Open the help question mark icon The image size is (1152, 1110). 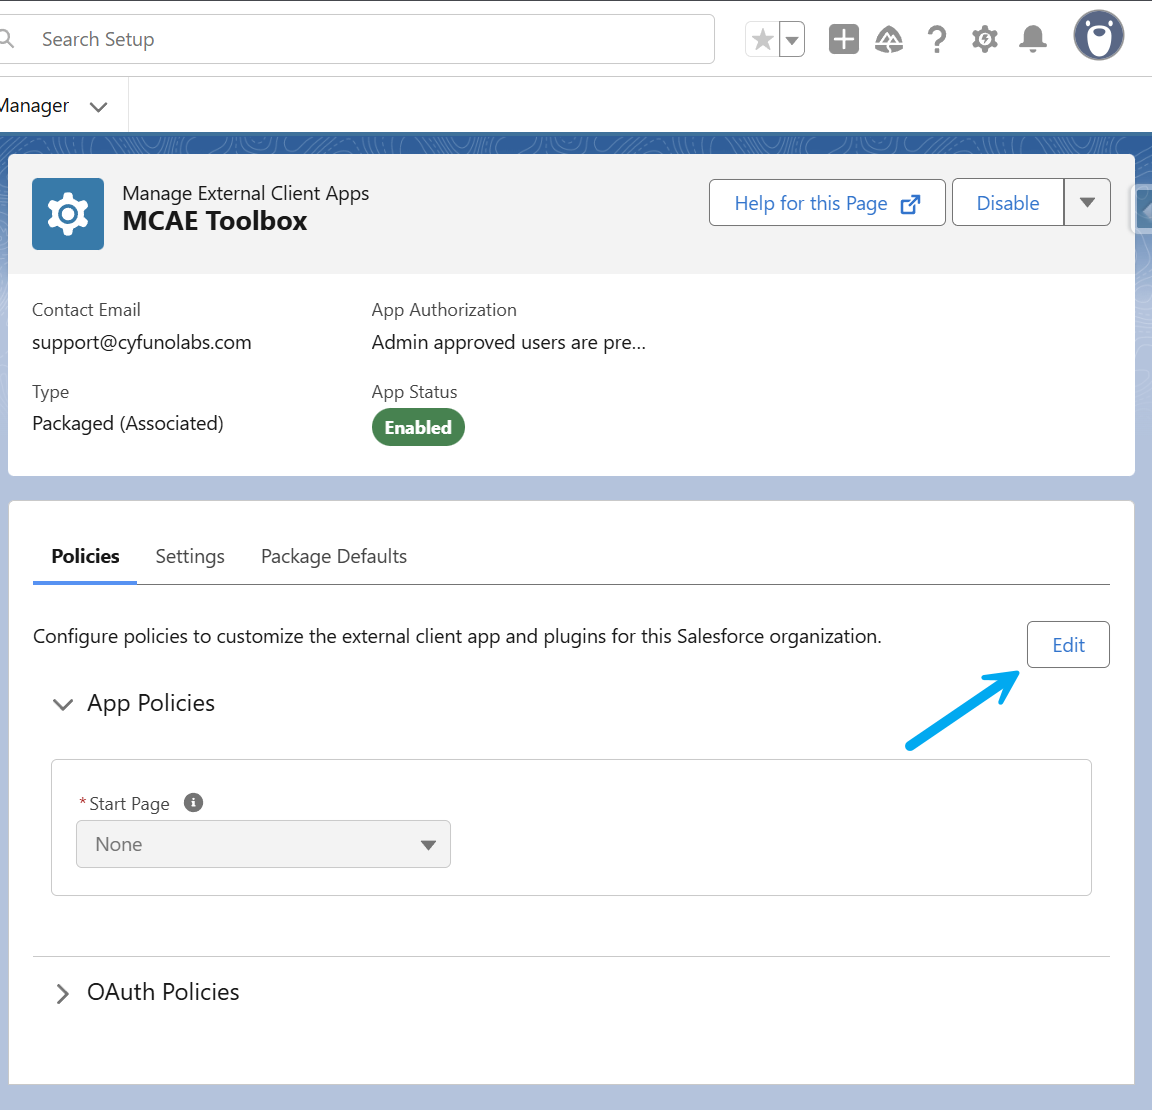[x=937, y=39]
